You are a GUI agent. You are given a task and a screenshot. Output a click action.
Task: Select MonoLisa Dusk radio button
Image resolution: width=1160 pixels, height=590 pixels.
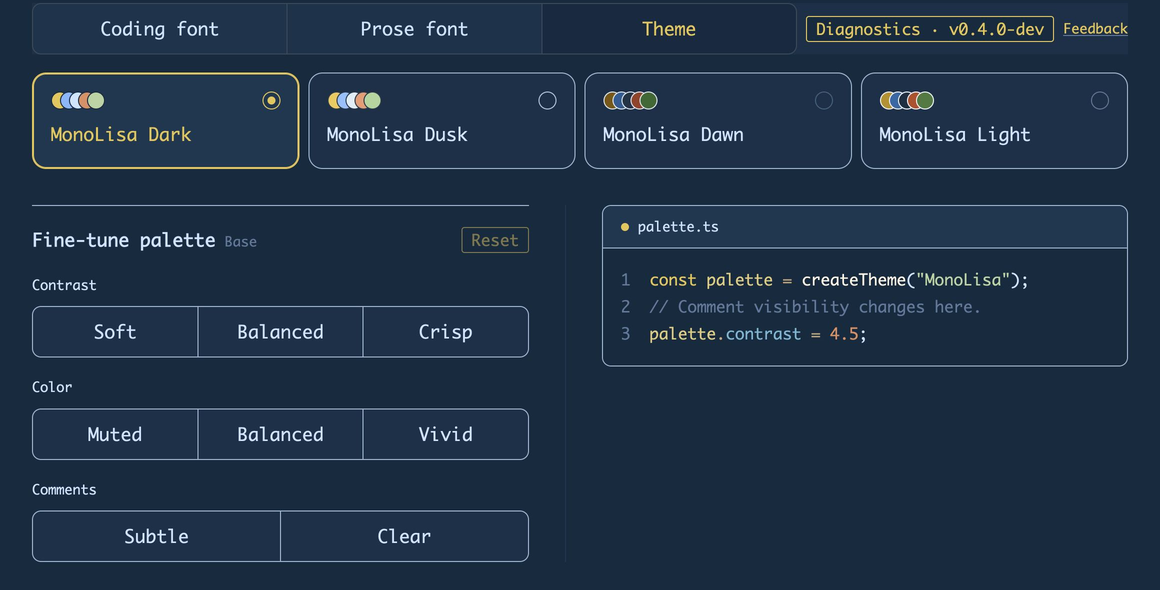[x=547, y=101]
